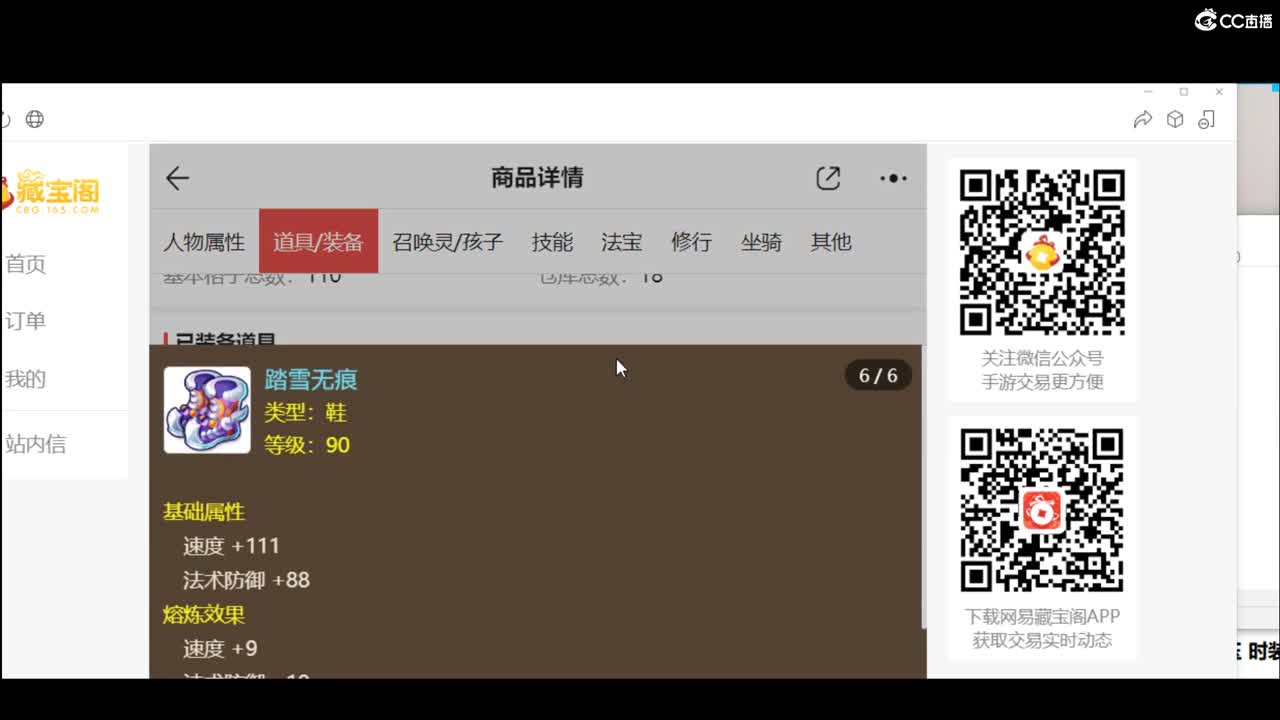
Task: Go to 首页 in the sidebar
Action: [26, 264]
